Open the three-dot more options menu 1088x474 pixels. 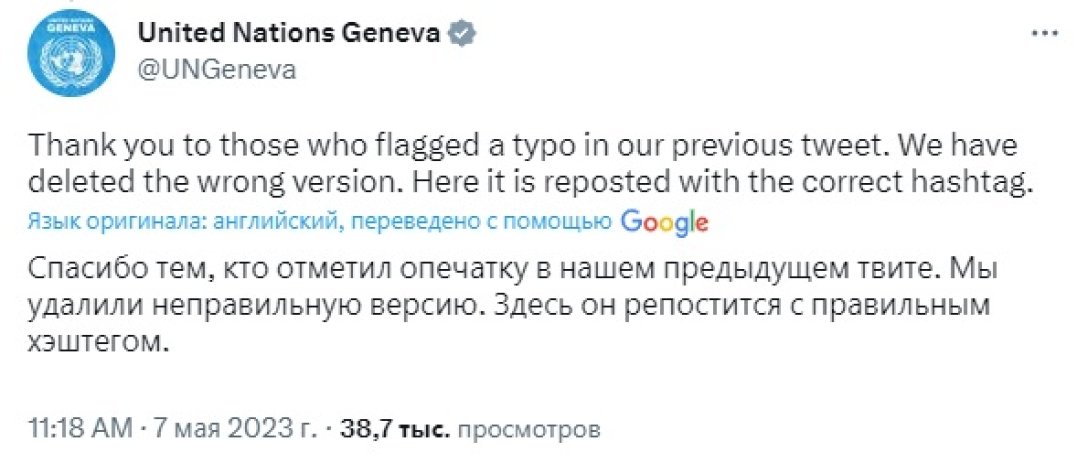coord(1044,33)
